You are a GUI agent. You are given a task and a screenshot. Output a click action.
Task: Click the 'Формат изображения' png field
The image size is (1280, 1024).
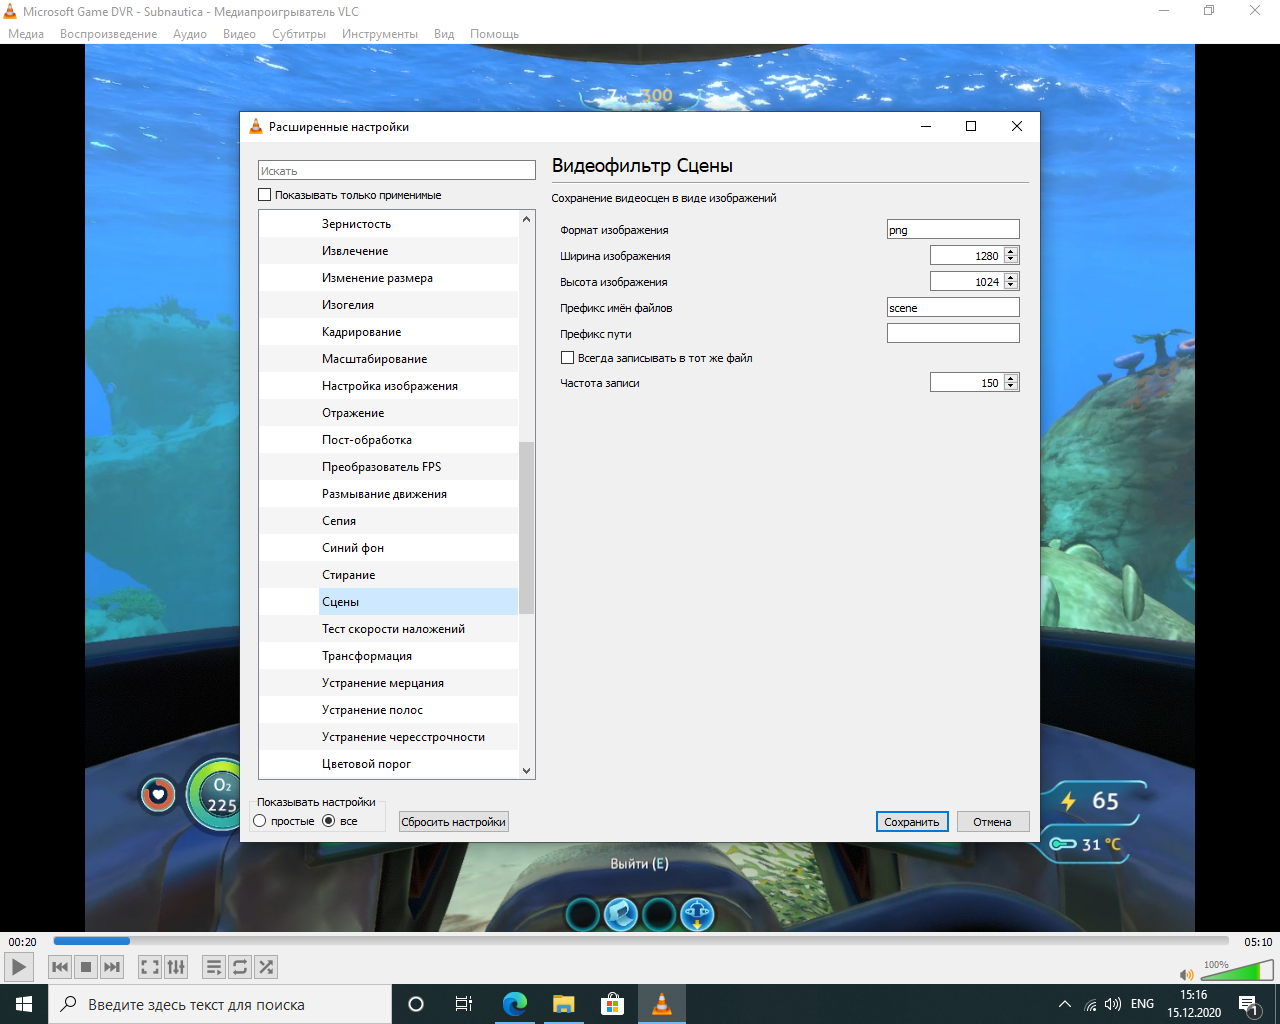[x=953, y=230]
